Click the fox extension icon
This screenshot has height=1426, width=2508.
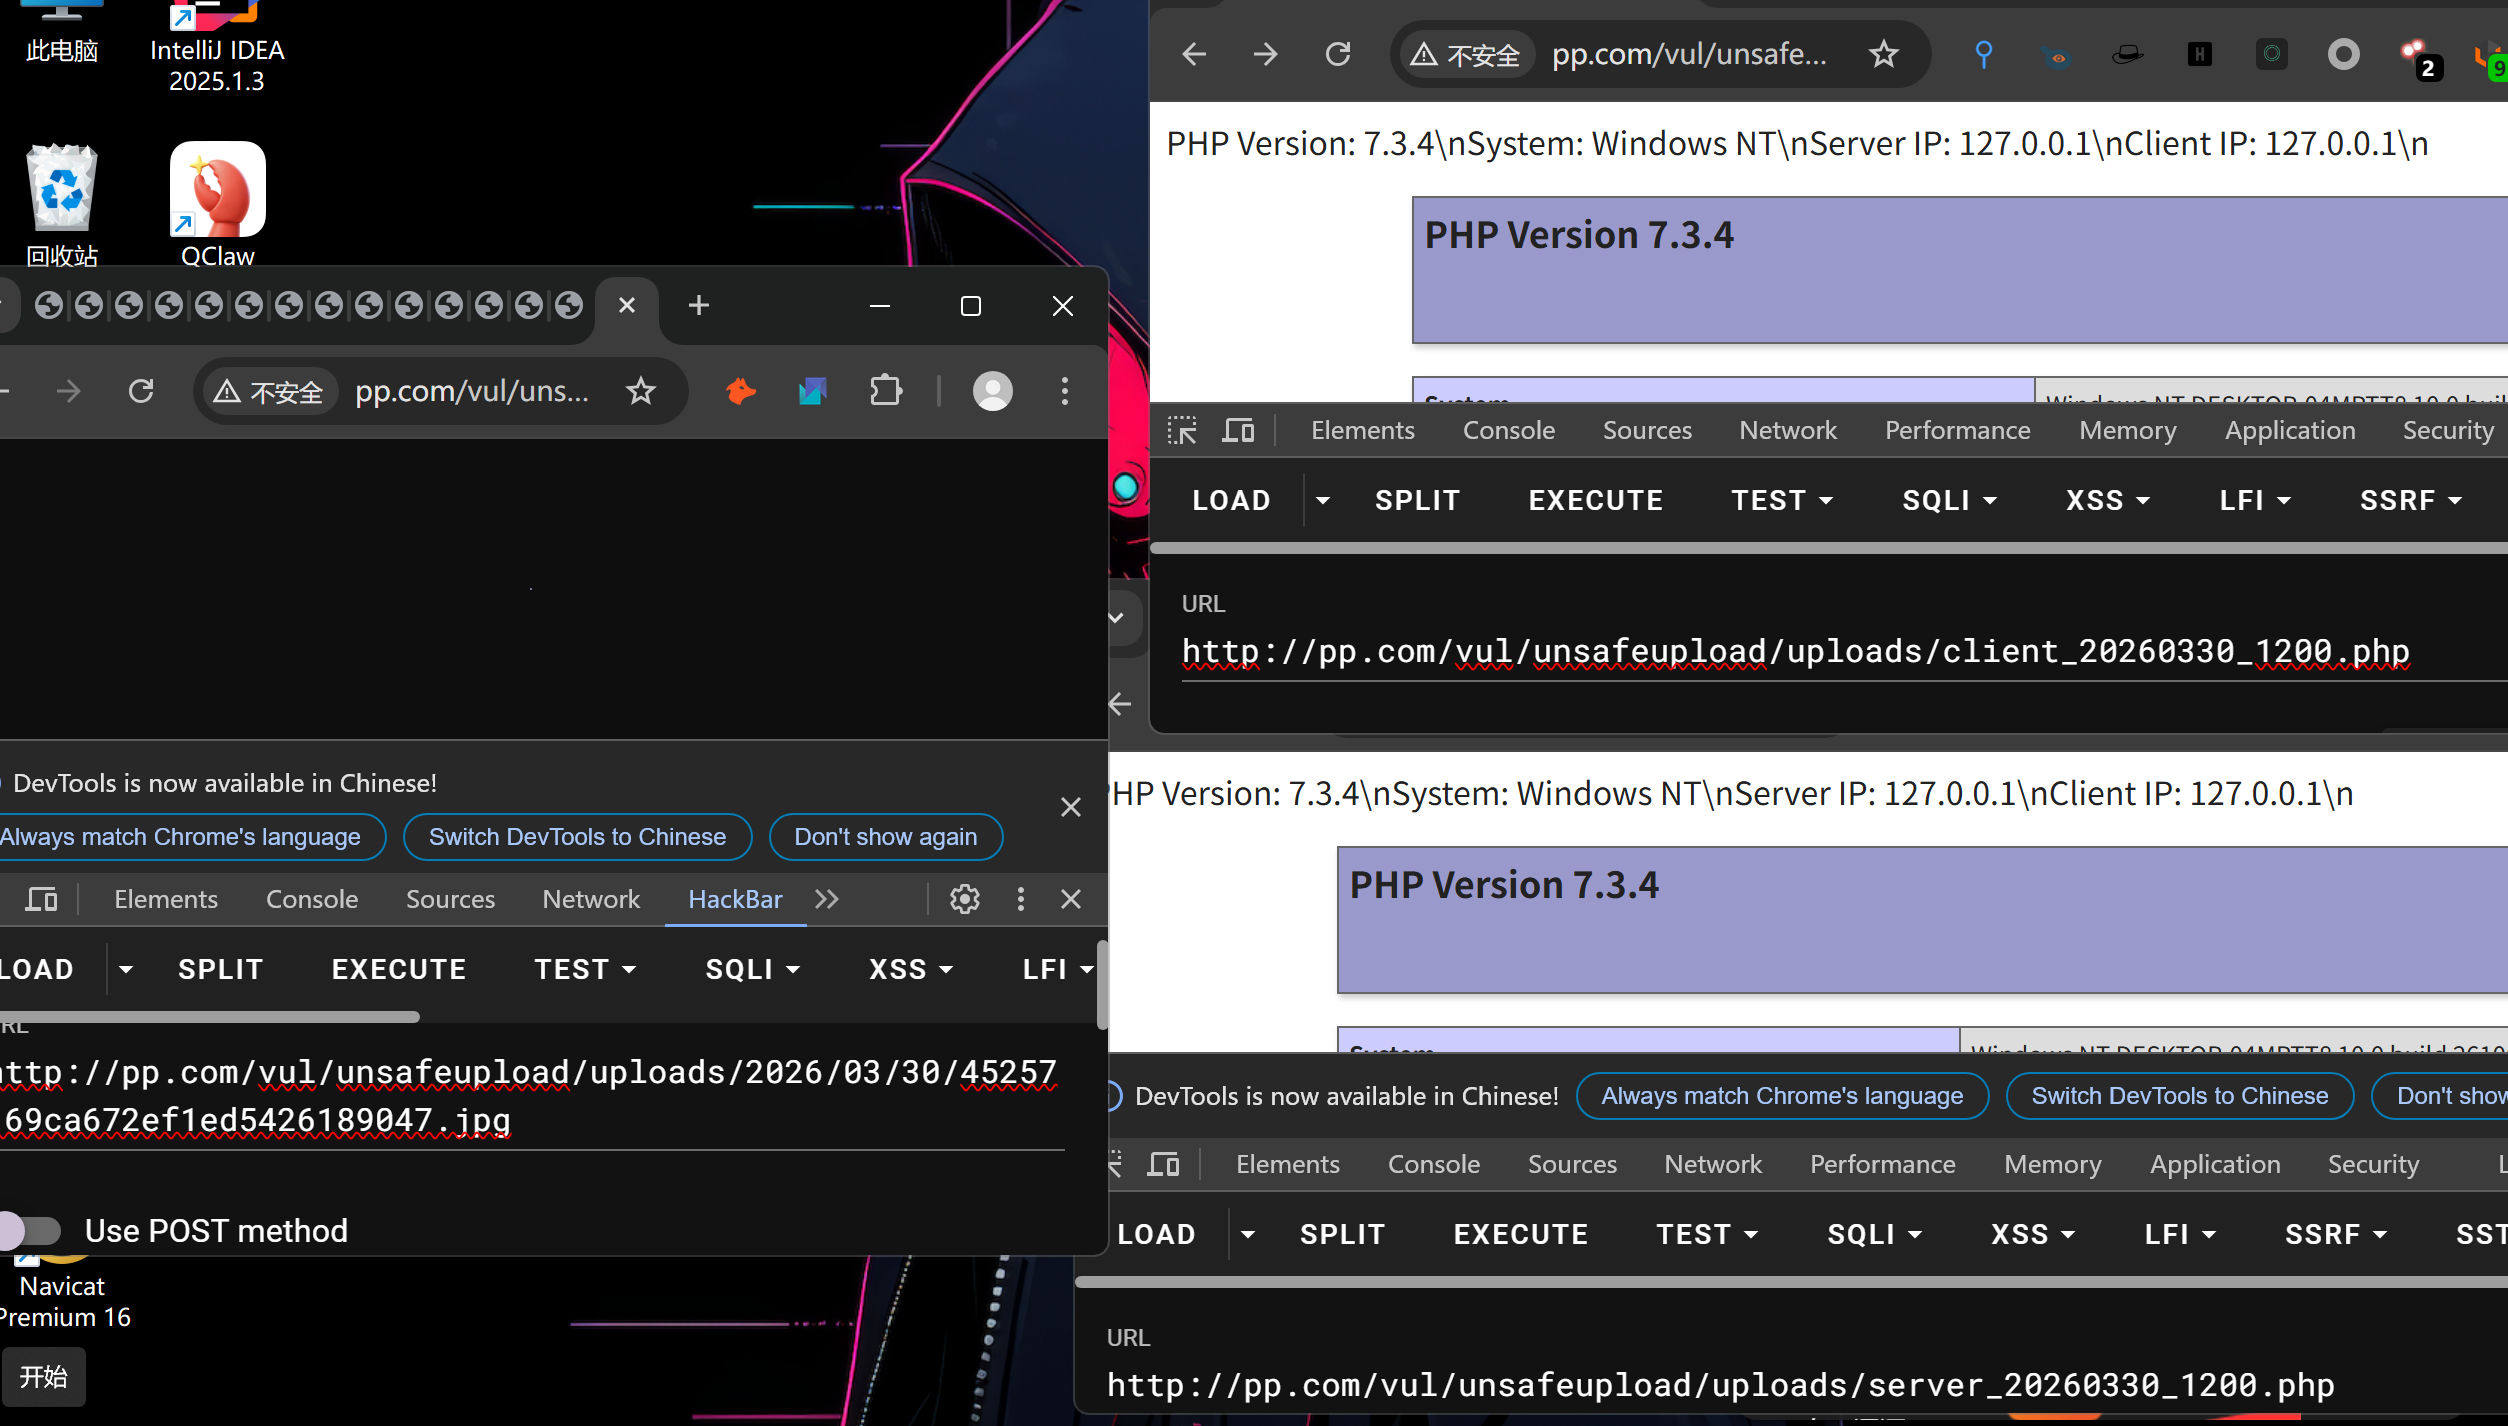click(x=741, y=391)
